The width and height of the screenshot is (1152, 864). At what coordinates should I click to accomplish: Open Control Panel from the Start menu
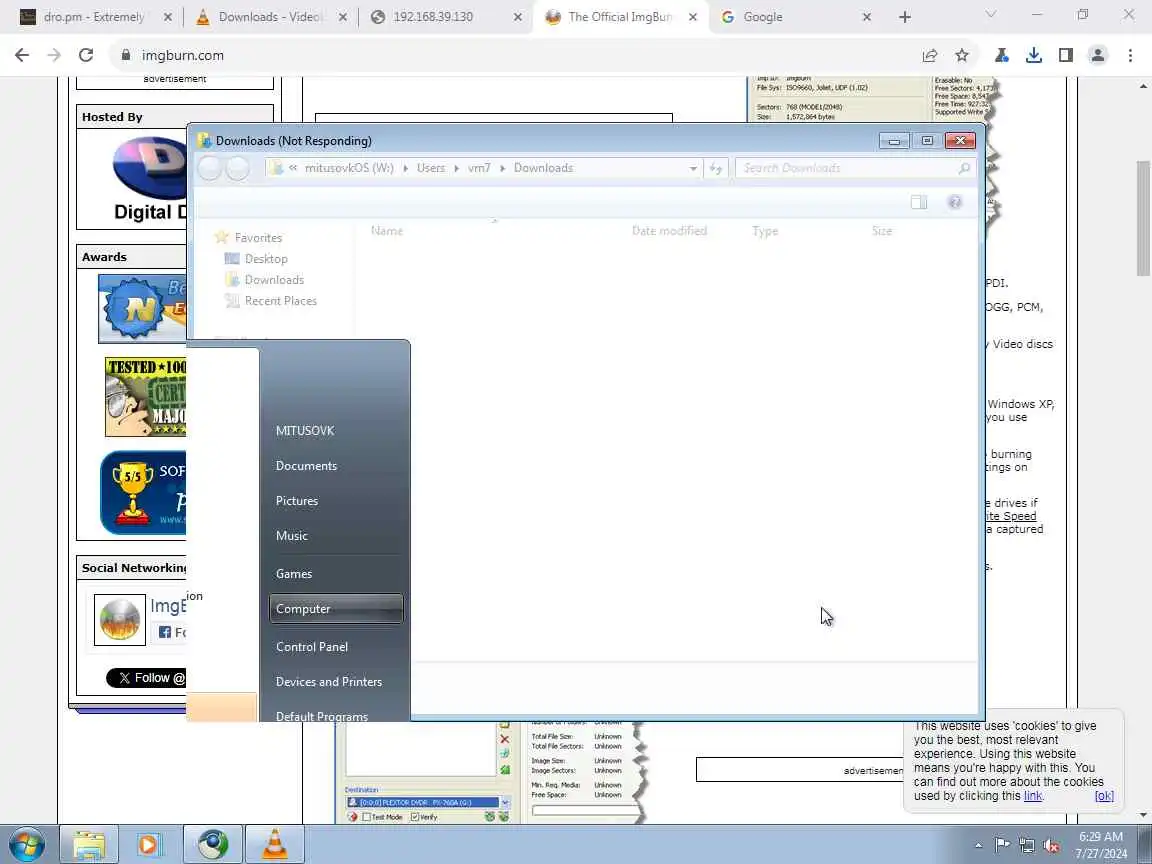[312, 647]
